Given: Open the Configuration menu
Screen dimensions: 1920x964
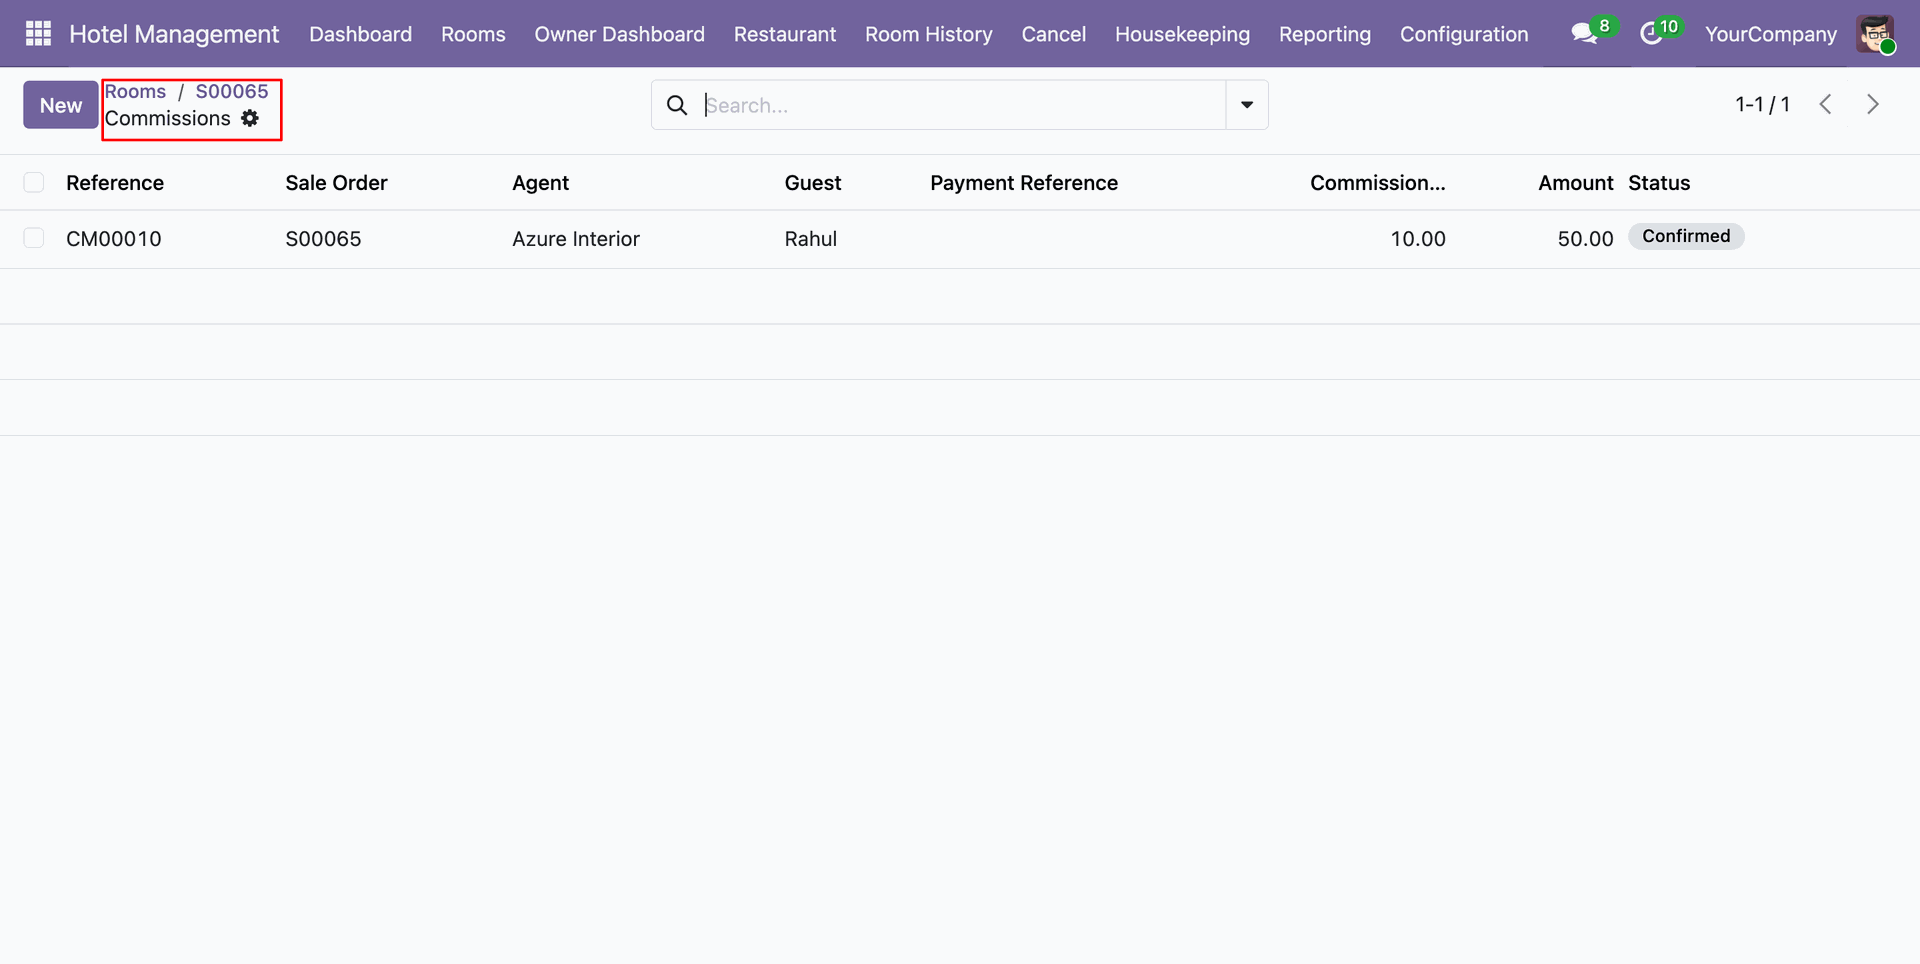Looking at the screenshot, I should (x=1464, y=34).
